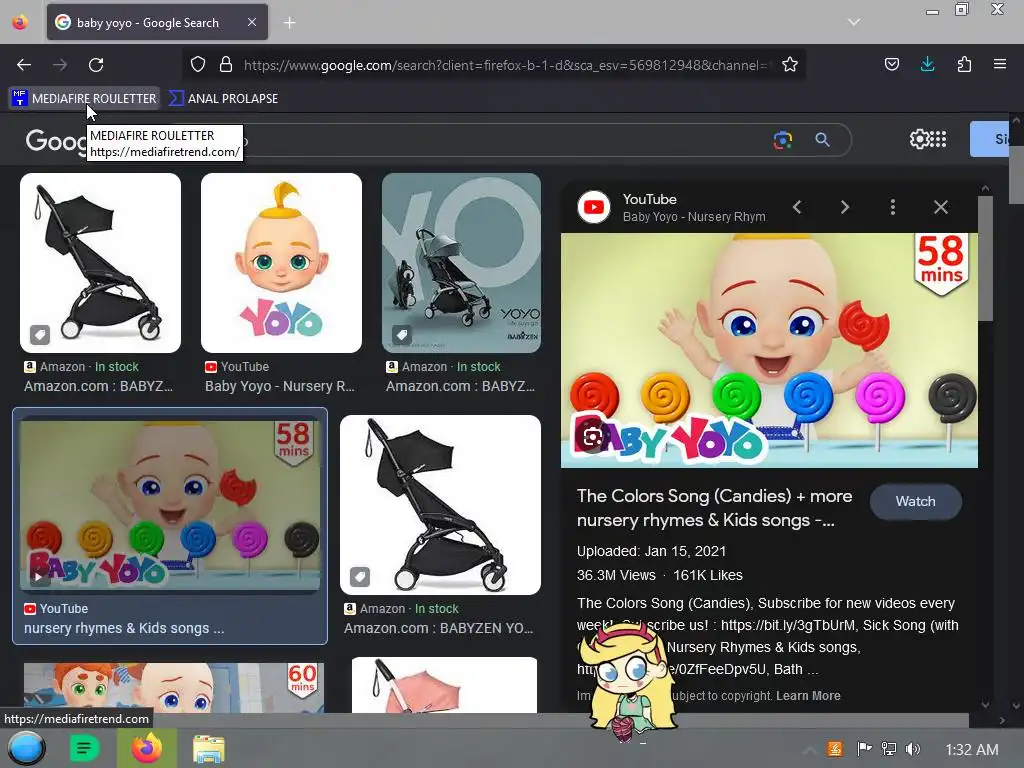Click the Amazon.com : BABYZEN YO... caption
Image resolution: width=1024 pixels, height=768 pixels.
point(439,628)
